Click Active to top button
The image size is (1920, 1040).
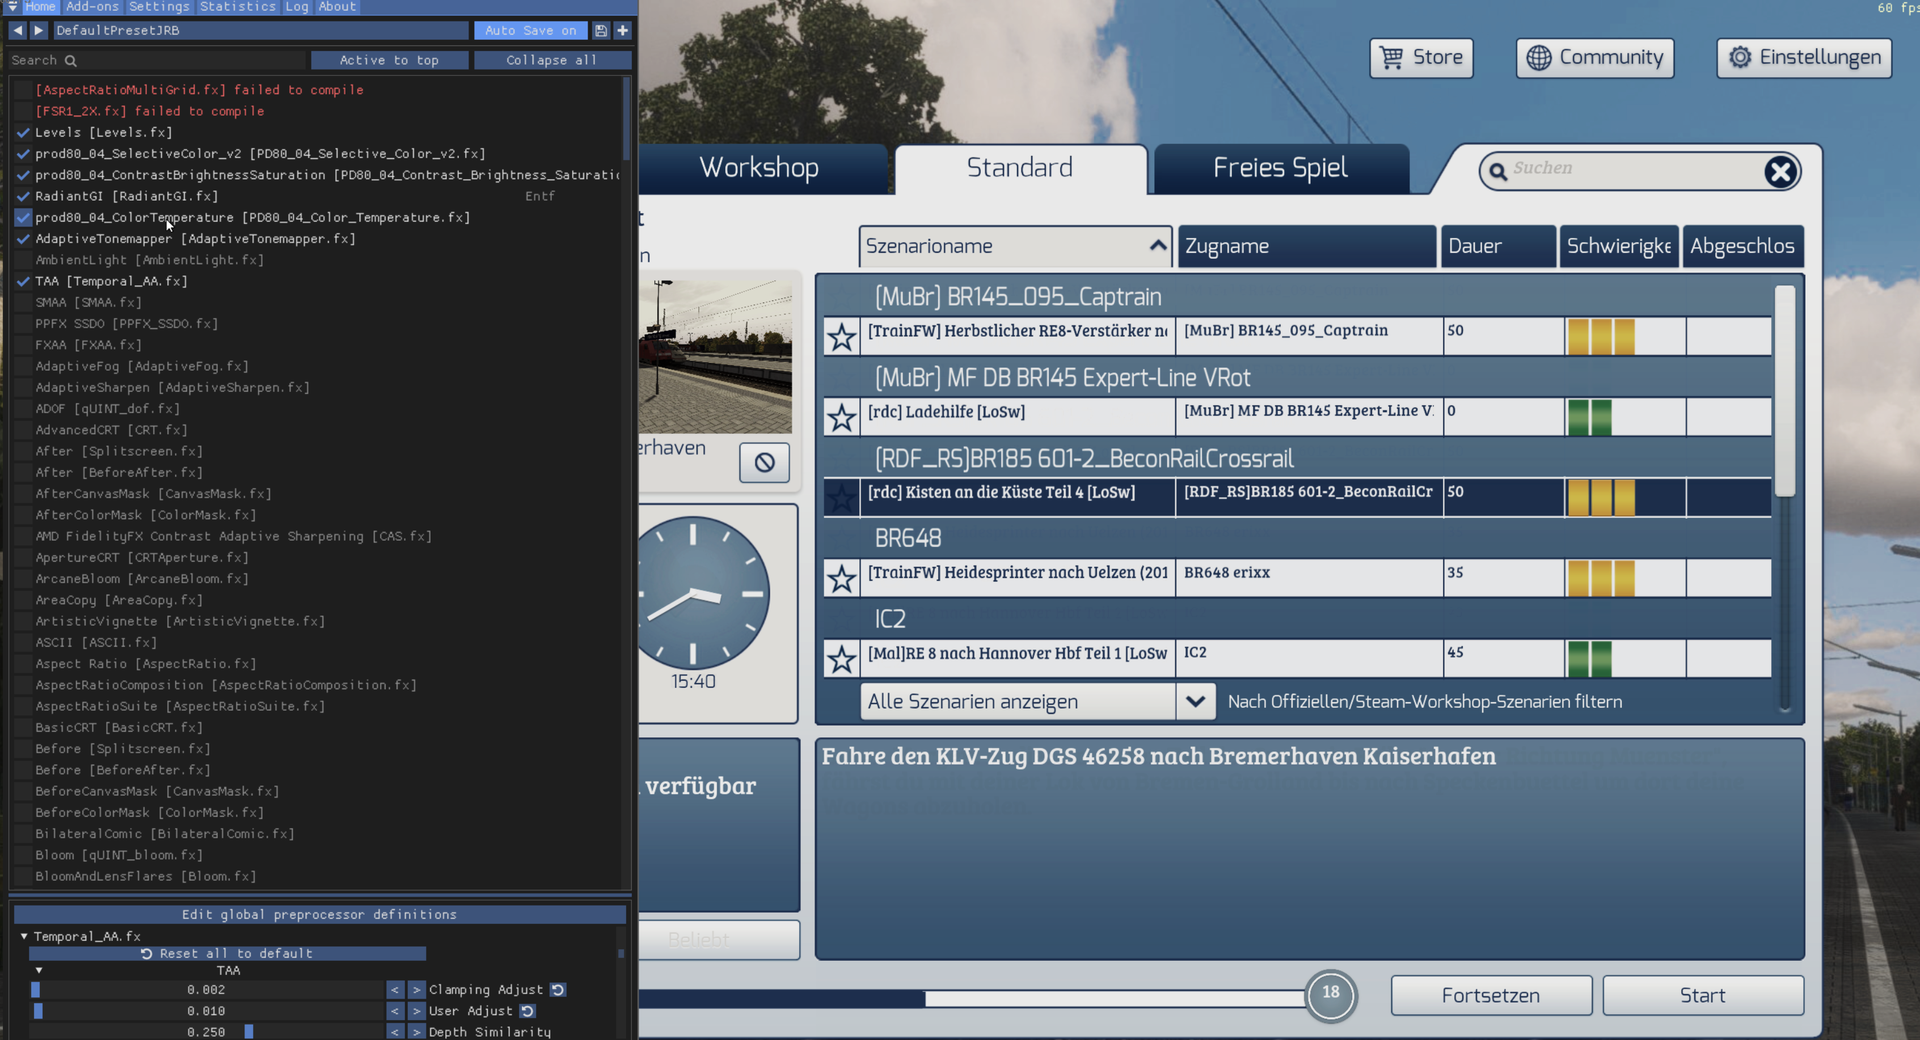(x=389, y=60)
